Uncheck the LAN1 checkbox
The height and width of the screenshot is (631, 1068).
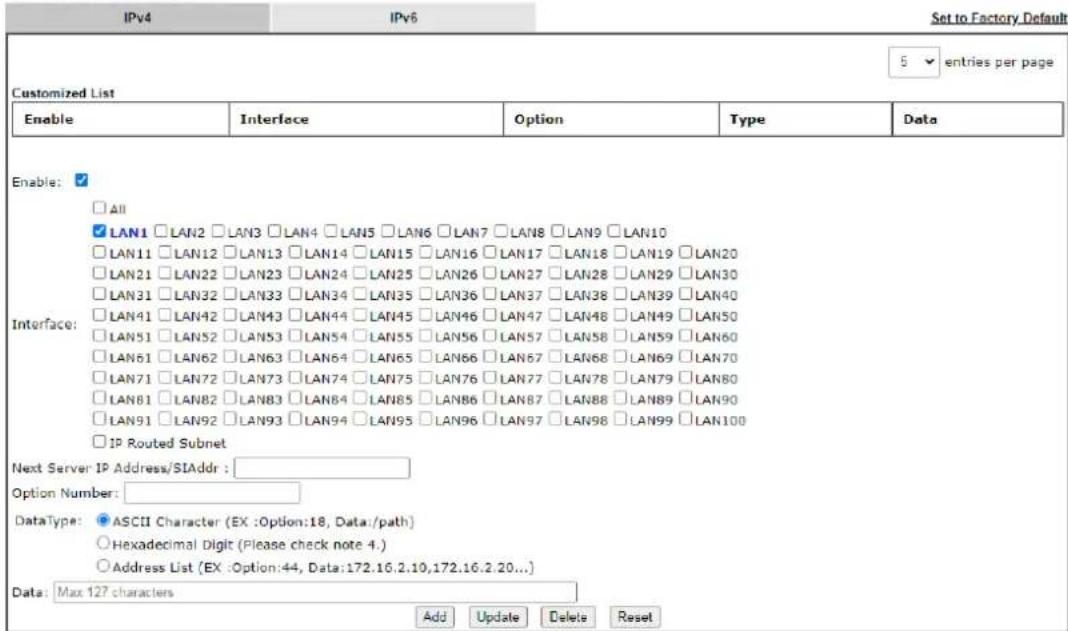click(99, 231)
